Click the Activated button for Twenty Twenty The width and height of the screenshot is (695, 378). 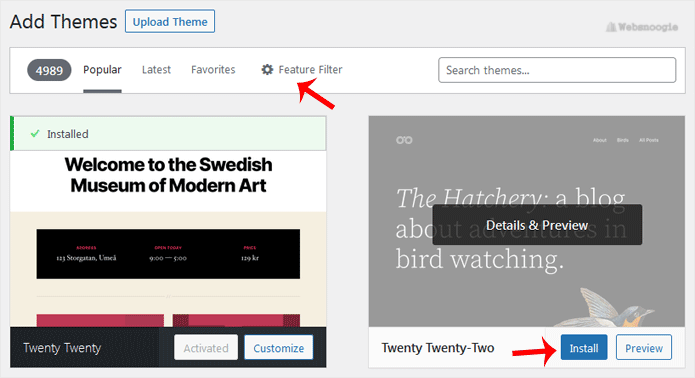pyautogui.click(x=206, y=348)
